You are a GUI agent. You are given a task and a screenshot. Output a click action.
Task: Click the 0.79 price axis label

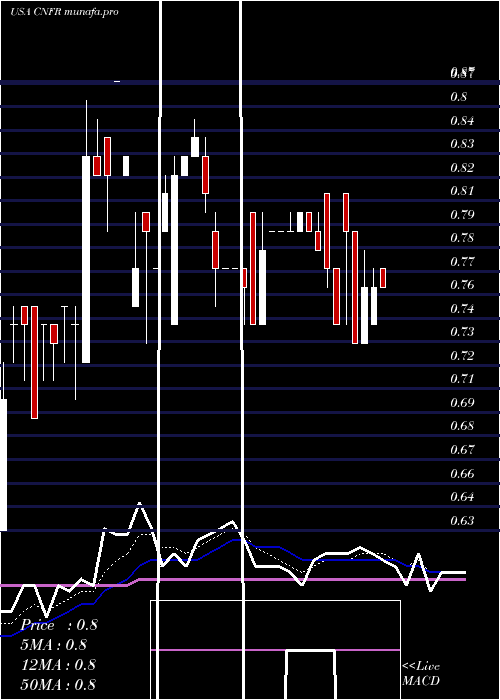coord(462,215)
